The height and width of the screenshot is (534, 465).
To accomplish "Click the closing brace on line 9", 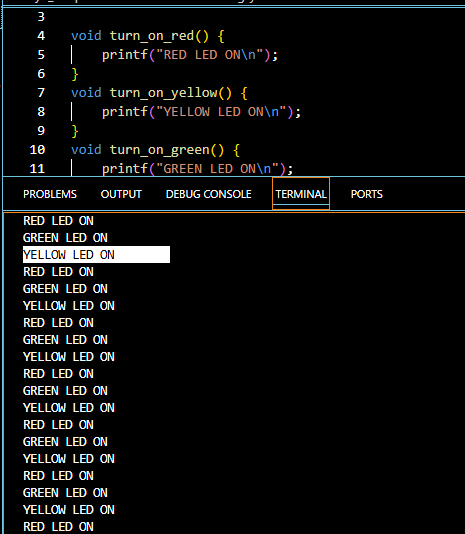I will [75, 131].
